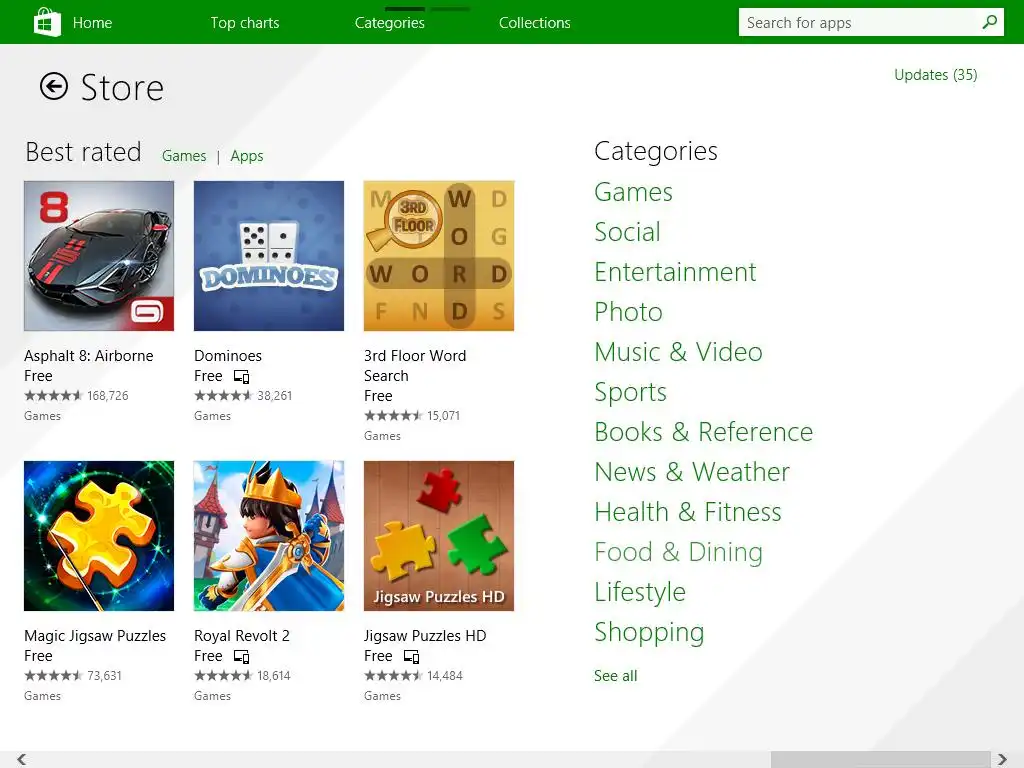Open the Collections tab
The image size is (1024, 768).
pos(535,23)
